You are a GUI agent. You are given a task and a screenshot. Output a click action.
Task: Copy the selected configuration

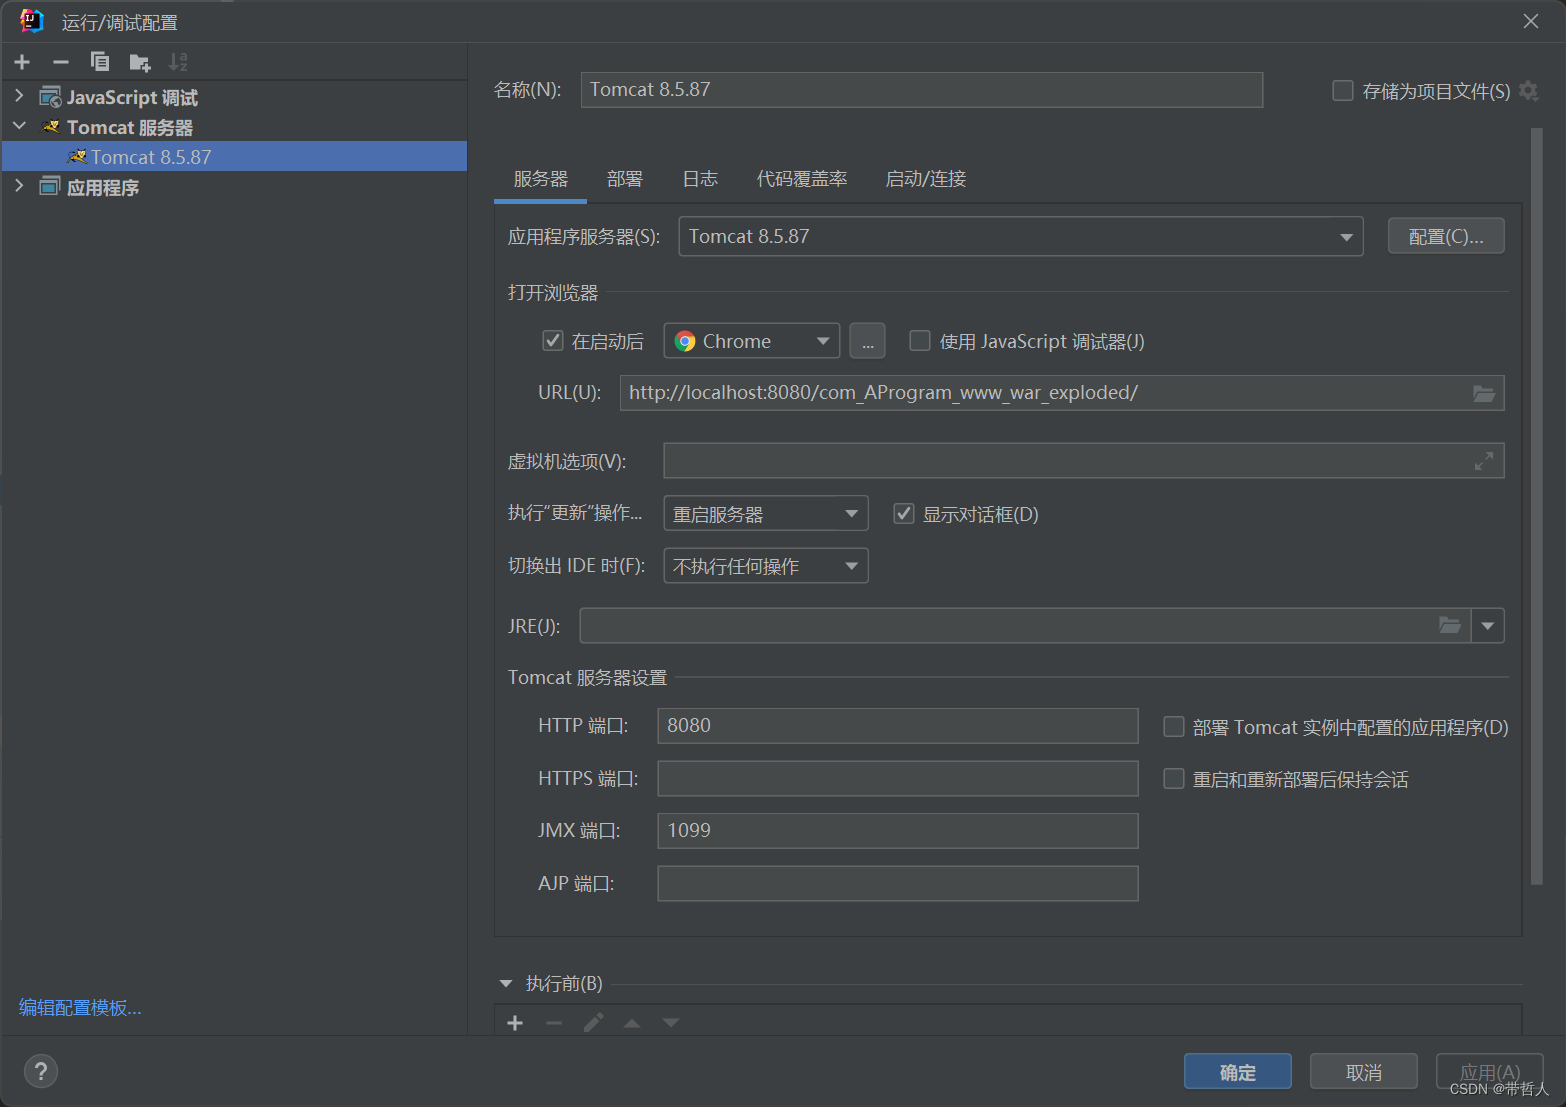pyautogui.click(x=100, y=62)
